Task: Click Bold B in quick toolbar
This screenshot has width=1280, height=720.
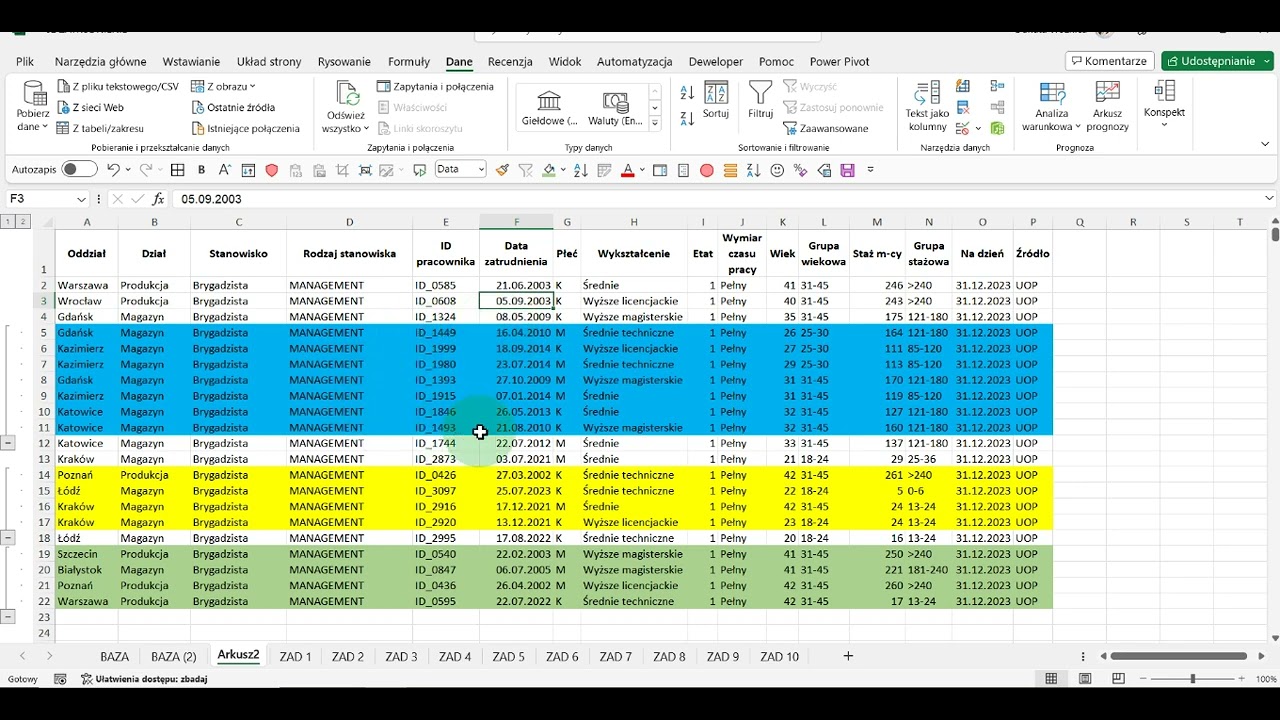Action: tap(201, 170)
